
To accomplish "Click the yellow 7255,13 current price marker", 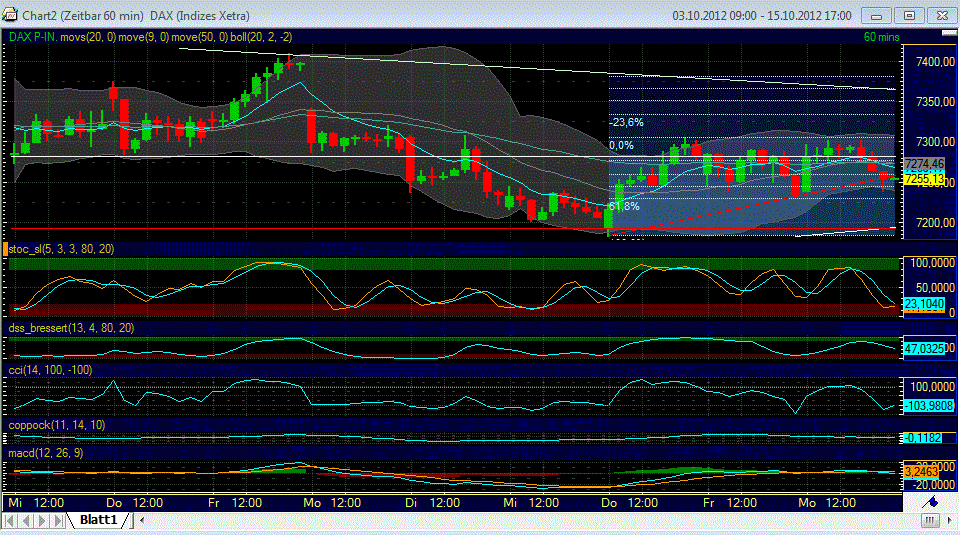I will tap(924, 179).
